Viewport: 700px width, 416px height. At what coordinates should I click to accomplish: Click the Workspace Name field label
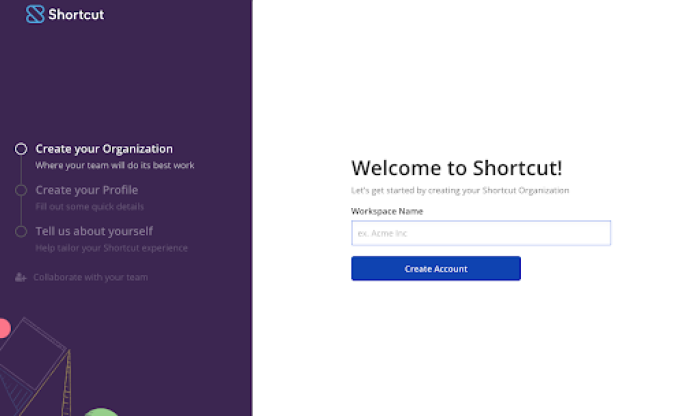point(387,211)
